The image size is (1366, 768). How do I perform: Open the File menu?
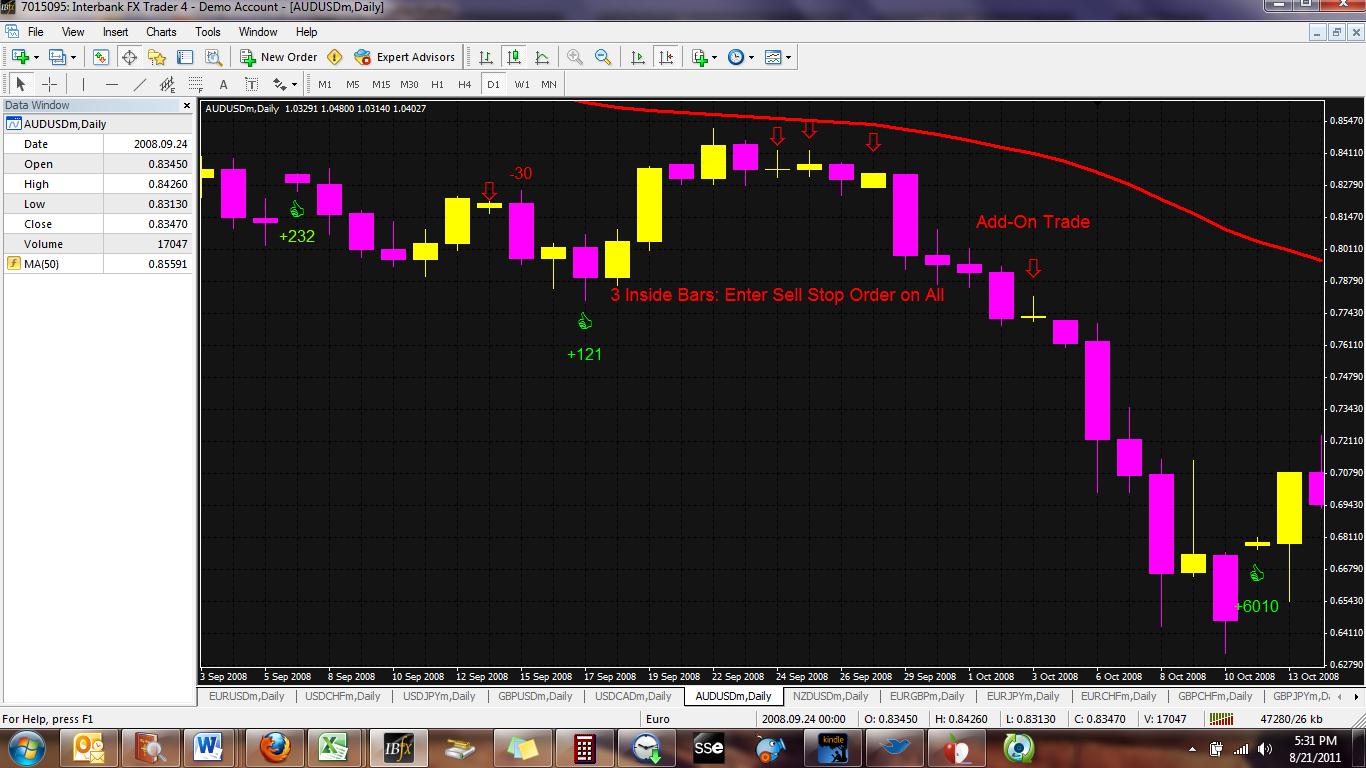(35, 32)
